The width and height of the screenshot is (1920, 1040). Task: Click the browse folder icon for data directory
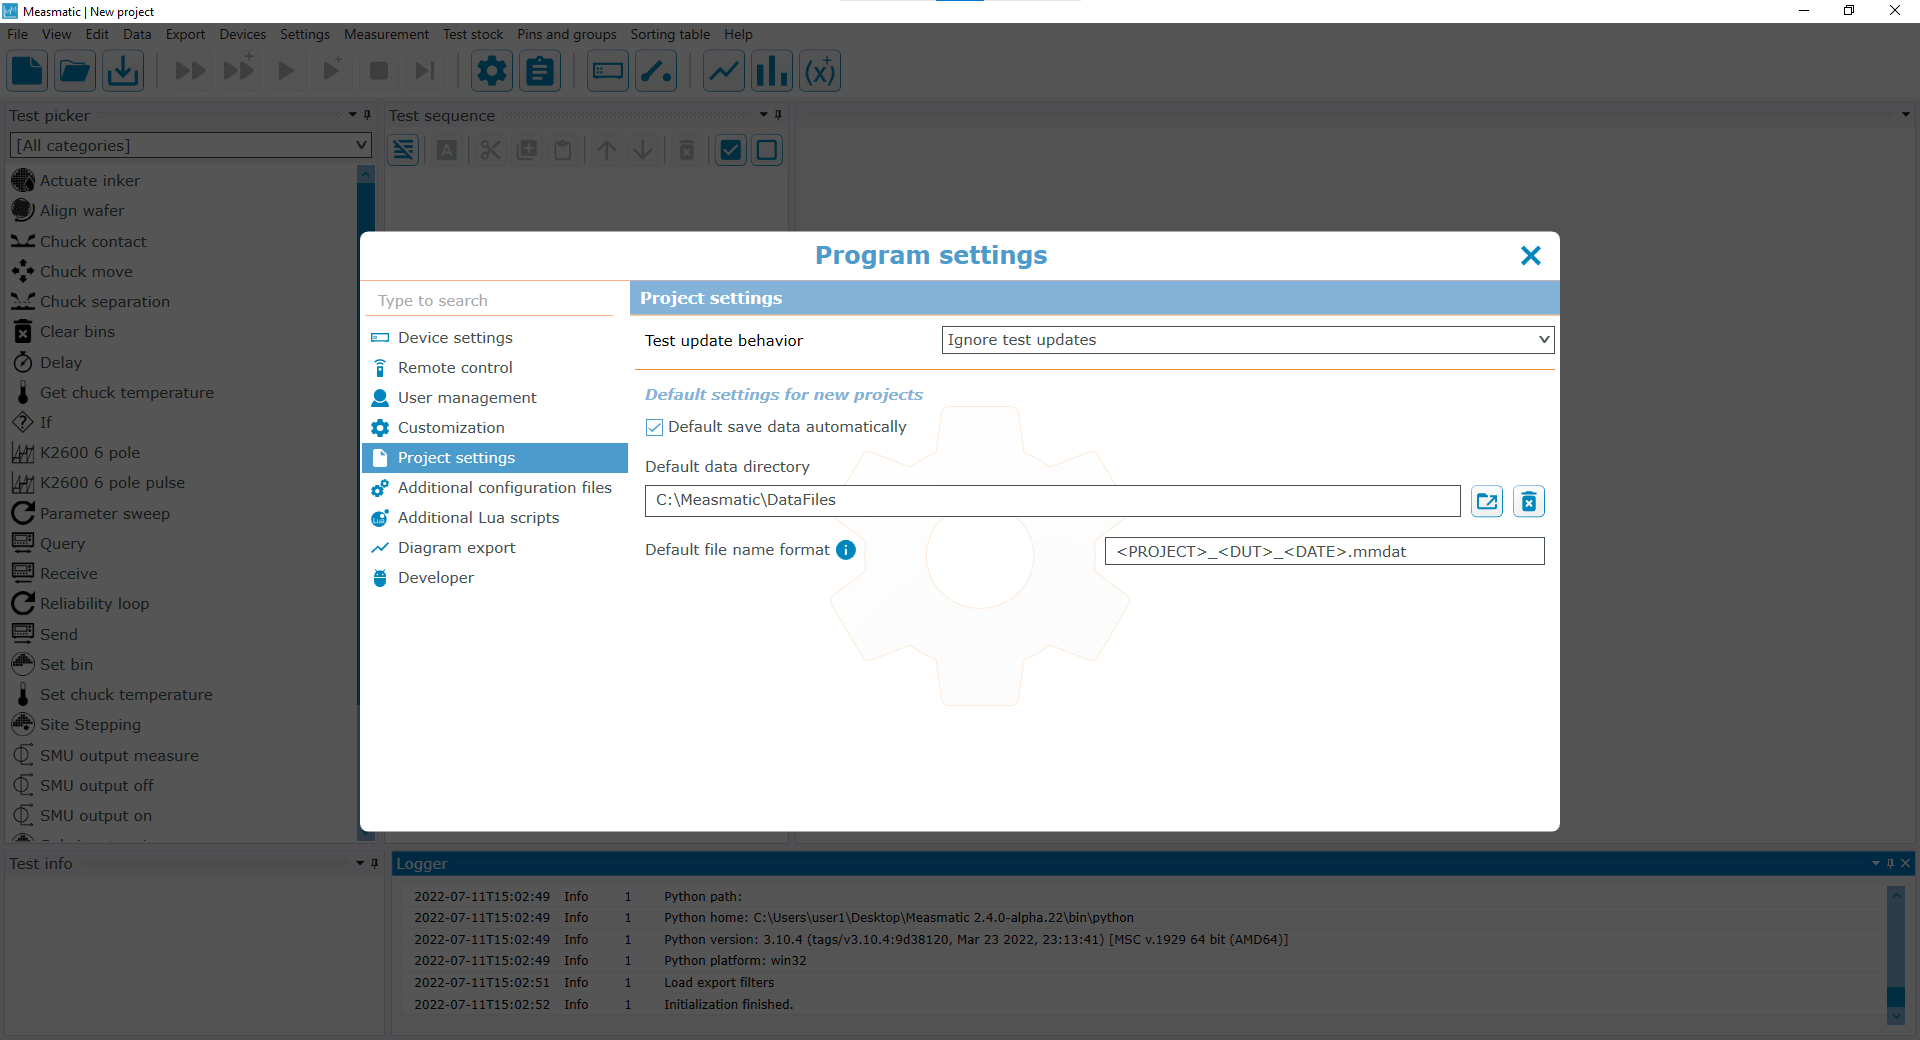point(1487,501)
